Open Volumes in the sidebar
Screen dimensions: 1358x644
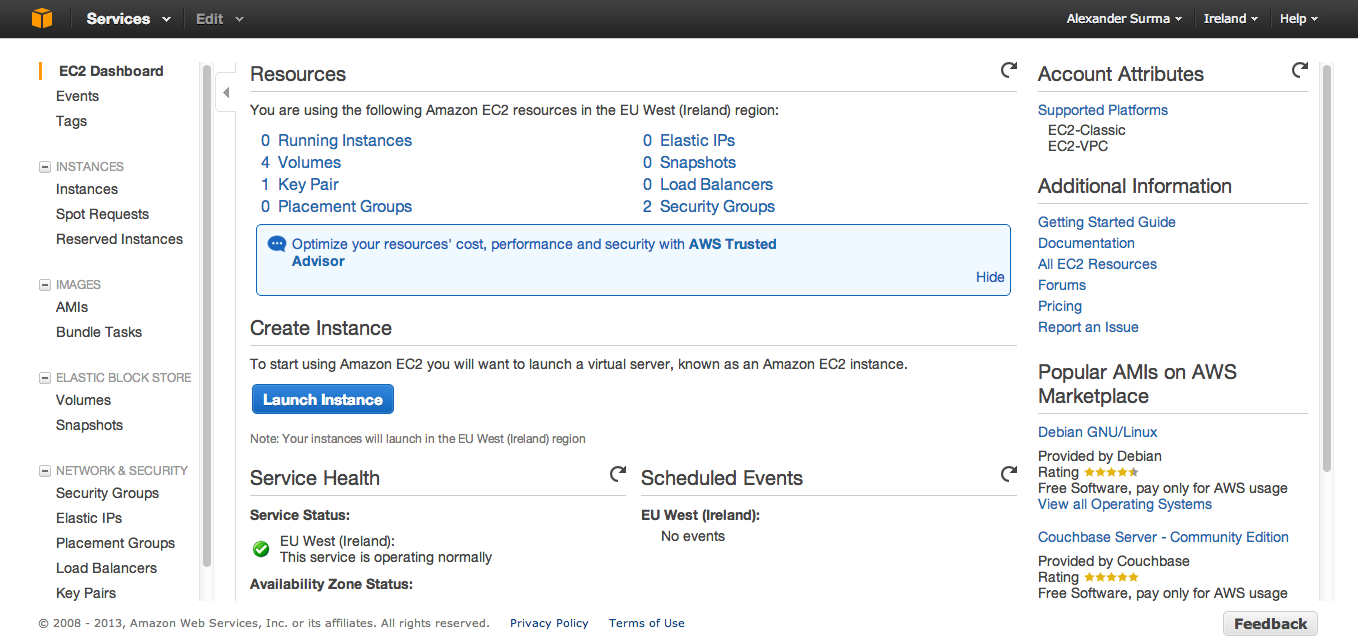(x=83, y=400)
